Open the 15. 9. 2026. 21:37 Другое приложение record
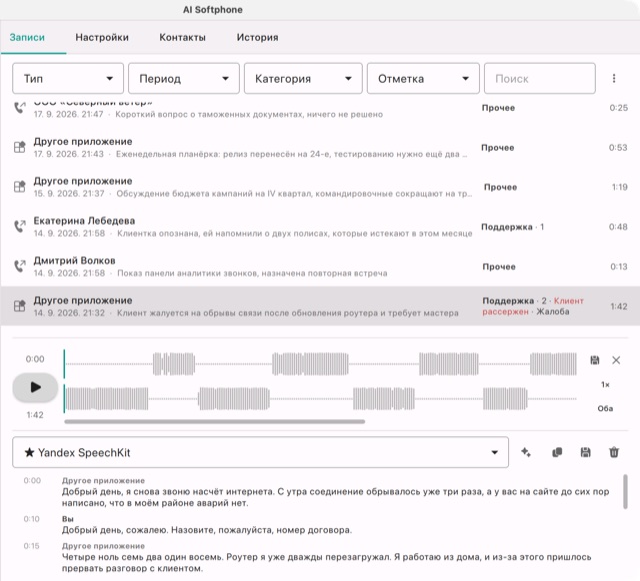The image size is (640, 581). pos(320,187)
